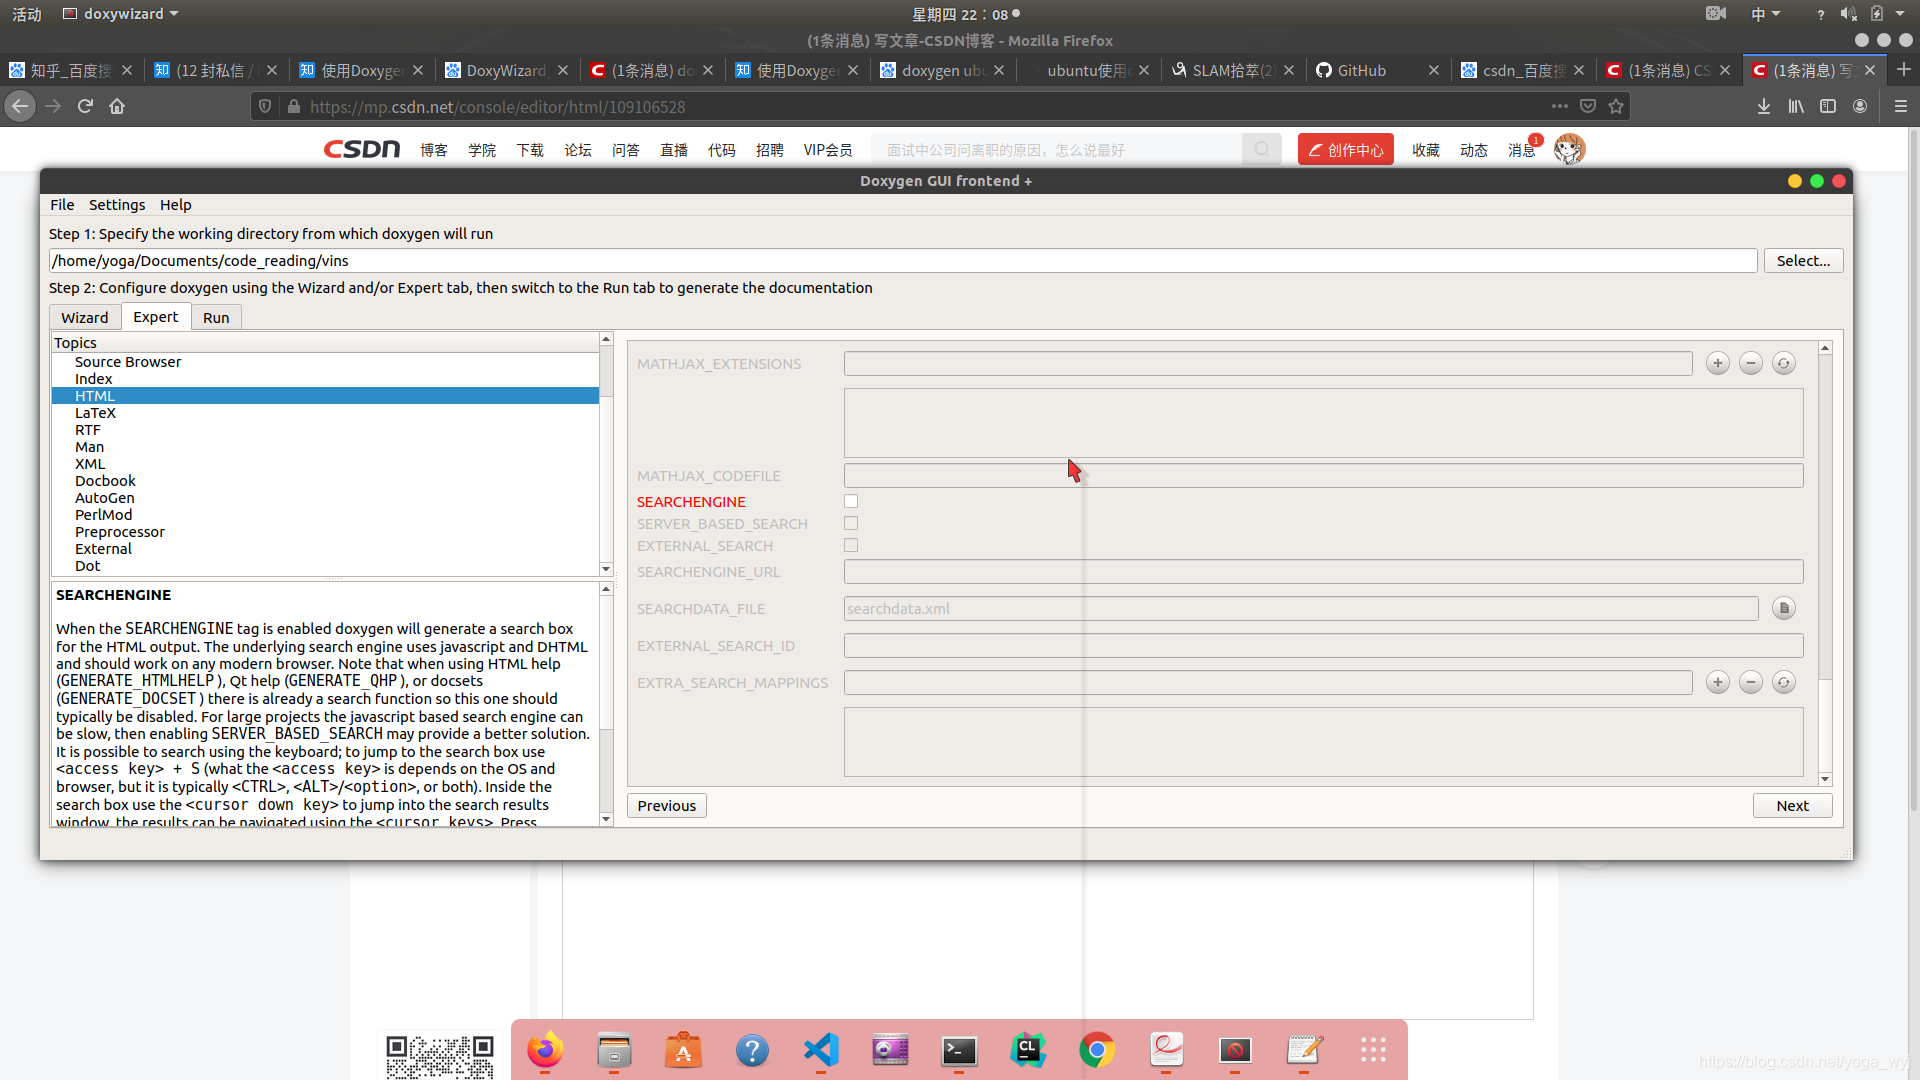This screenshot has height=1080, width=1920.
Task: Open new Firefox tab with plus
Action: (x=1903, y=70)
